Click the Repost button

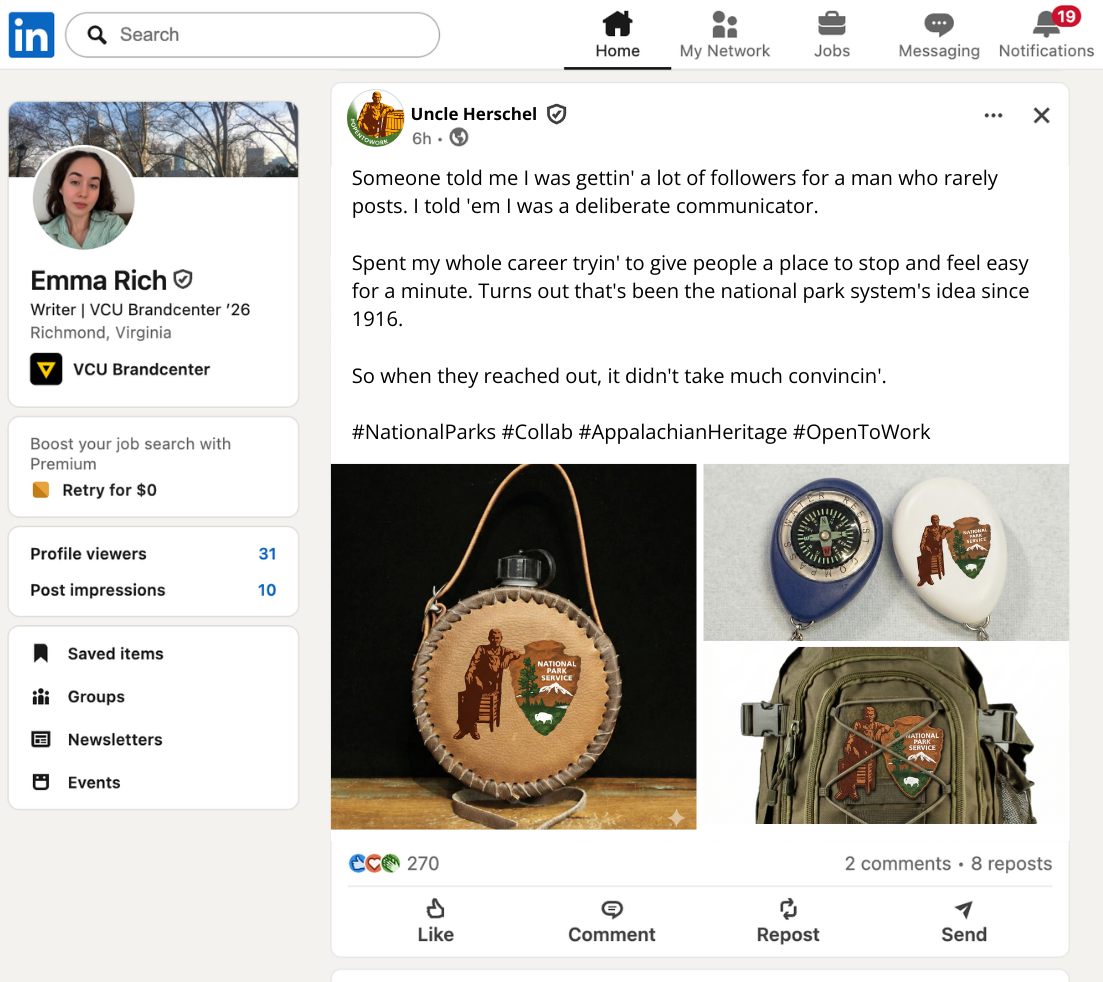pos(788,922)
